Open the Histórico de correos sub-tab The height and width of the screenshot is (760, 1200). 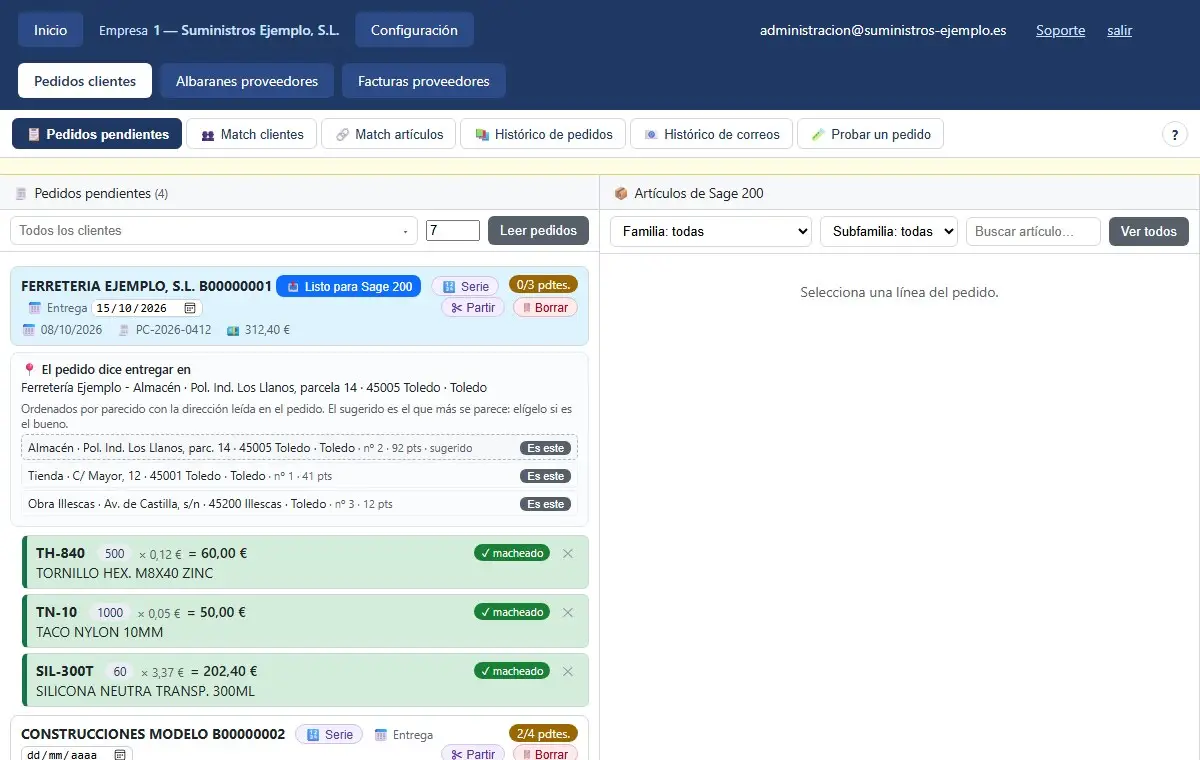click(712, 134)
